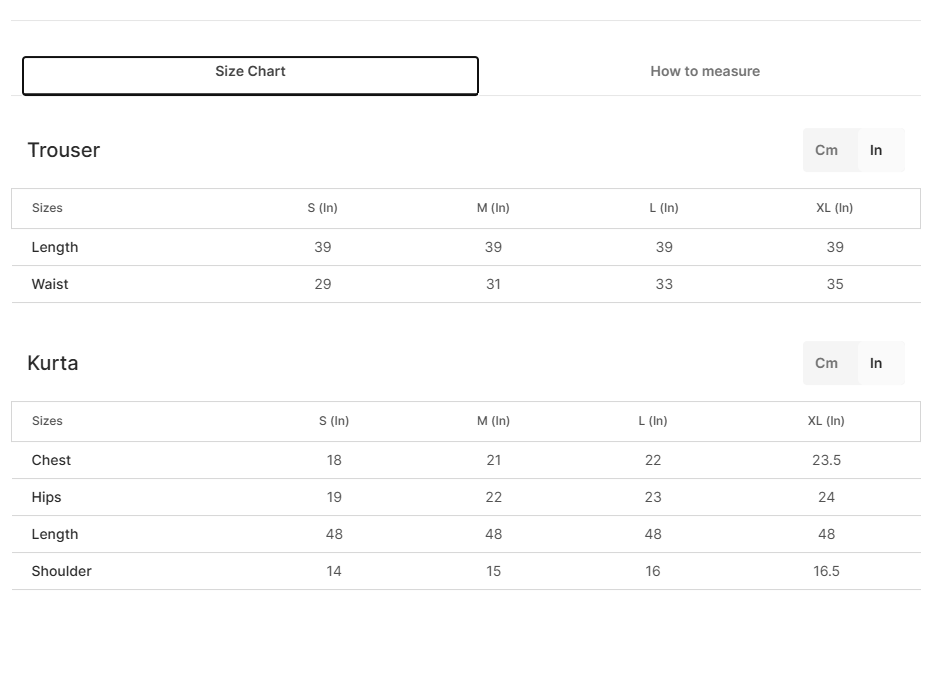The width and height of the screenshot is (935, 680).
Task: Click Kurta XL chest value 23.5
Action: [826, 460]
